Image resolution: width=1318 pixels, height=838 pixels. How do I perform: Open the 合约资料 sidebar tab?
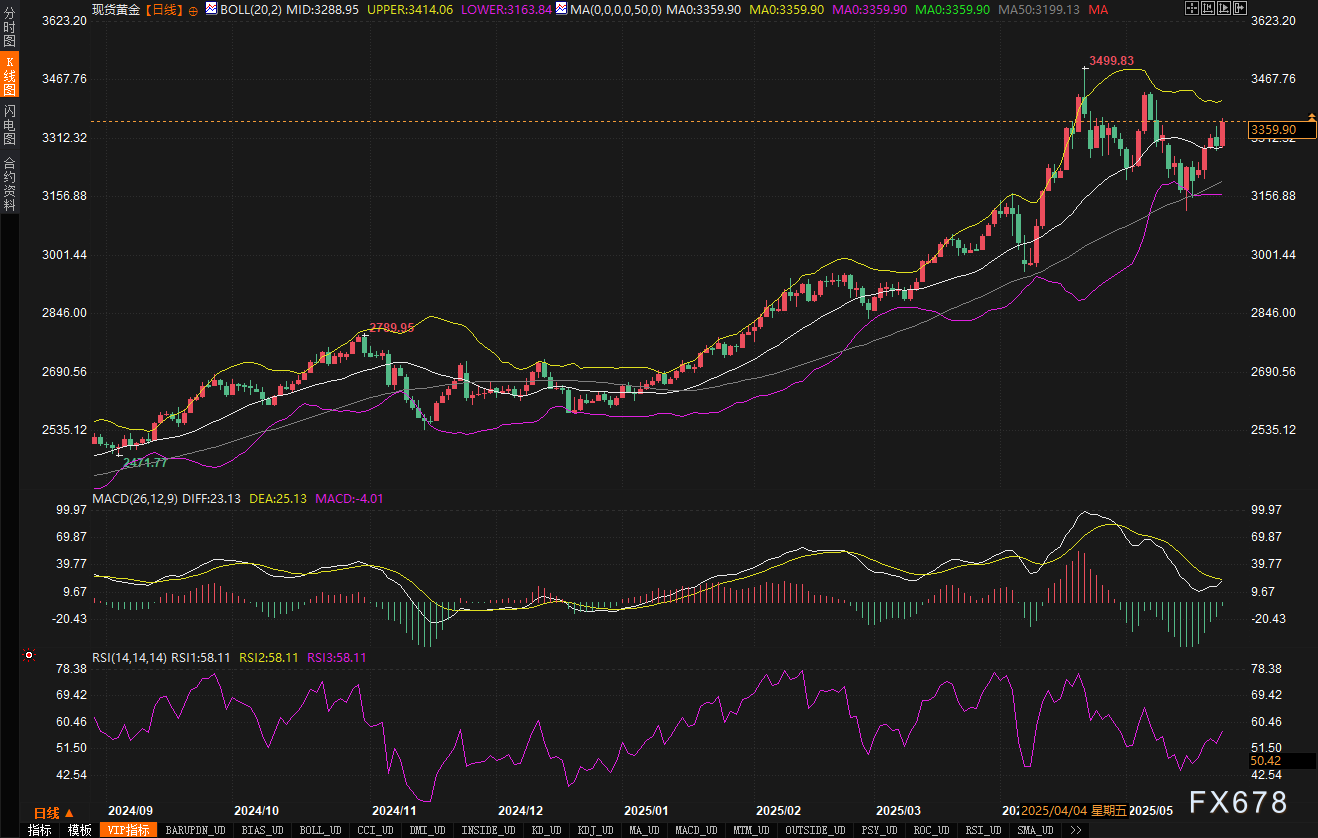pos(9,184)
